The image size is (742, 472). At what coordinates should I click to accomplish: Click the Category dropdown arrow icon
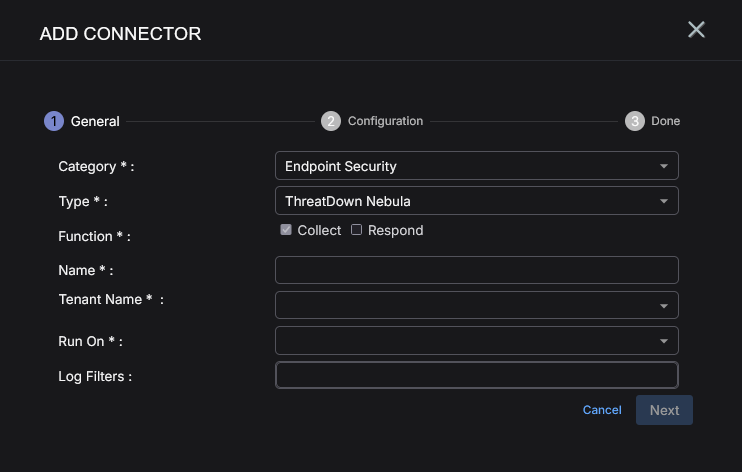pyautogui.click(x=663, y=166)
